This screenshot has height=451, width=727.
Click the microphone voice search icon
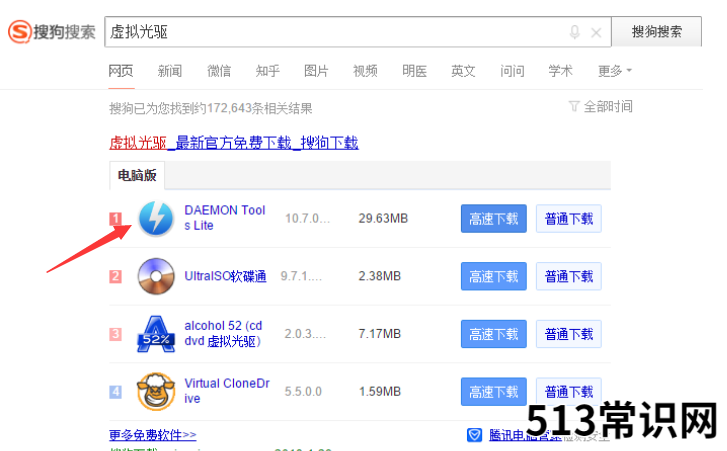(574, 32)
